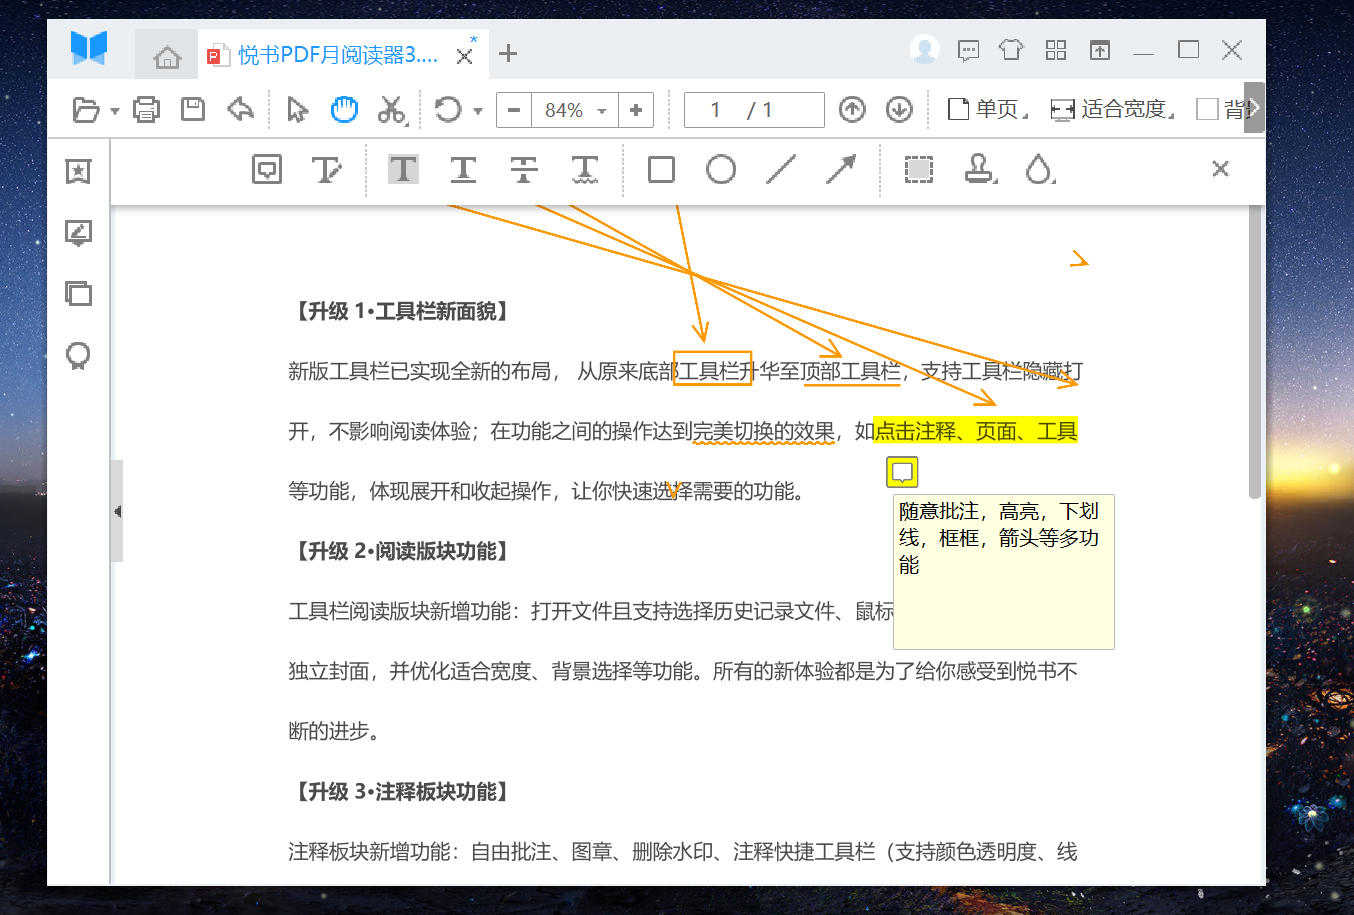Choose the strikethrough annotation tool
Screen dimensions: 1354x915
click(524, 169)
